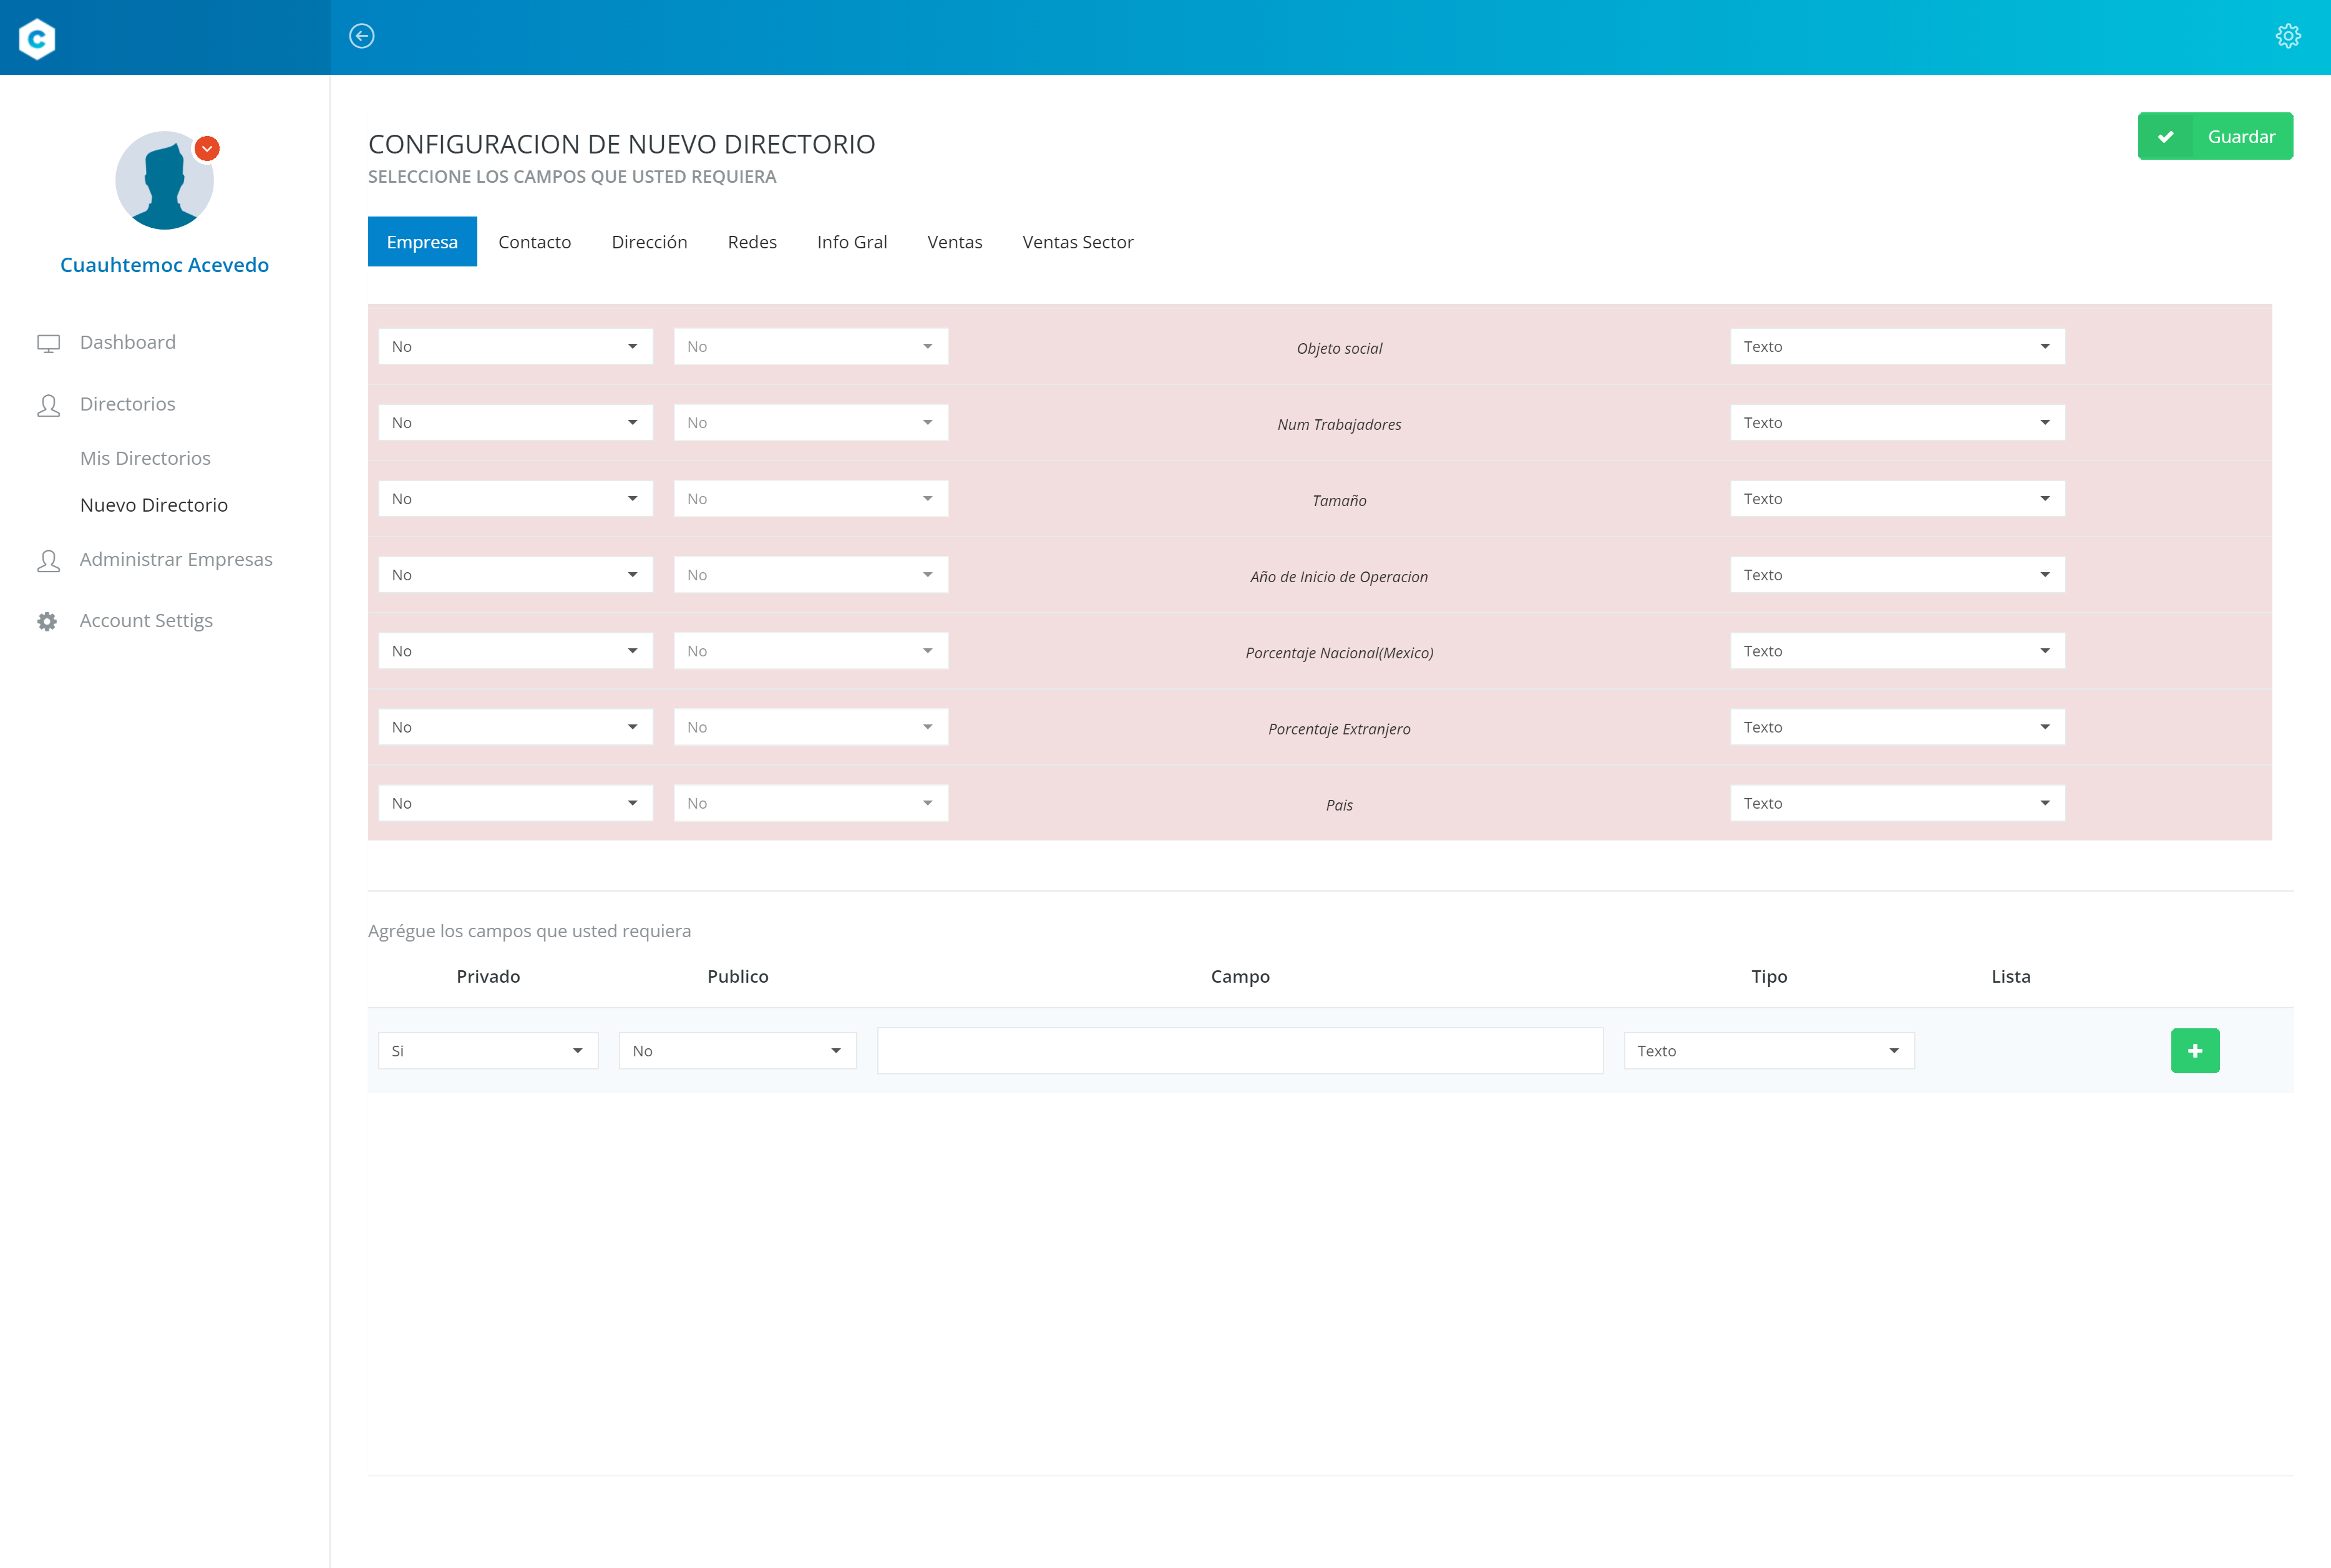Image resolution: width=2331 pixels, height=1568 pixels.
Task: Switch to the Ventas Sector tab
Action: (1077, 242)
